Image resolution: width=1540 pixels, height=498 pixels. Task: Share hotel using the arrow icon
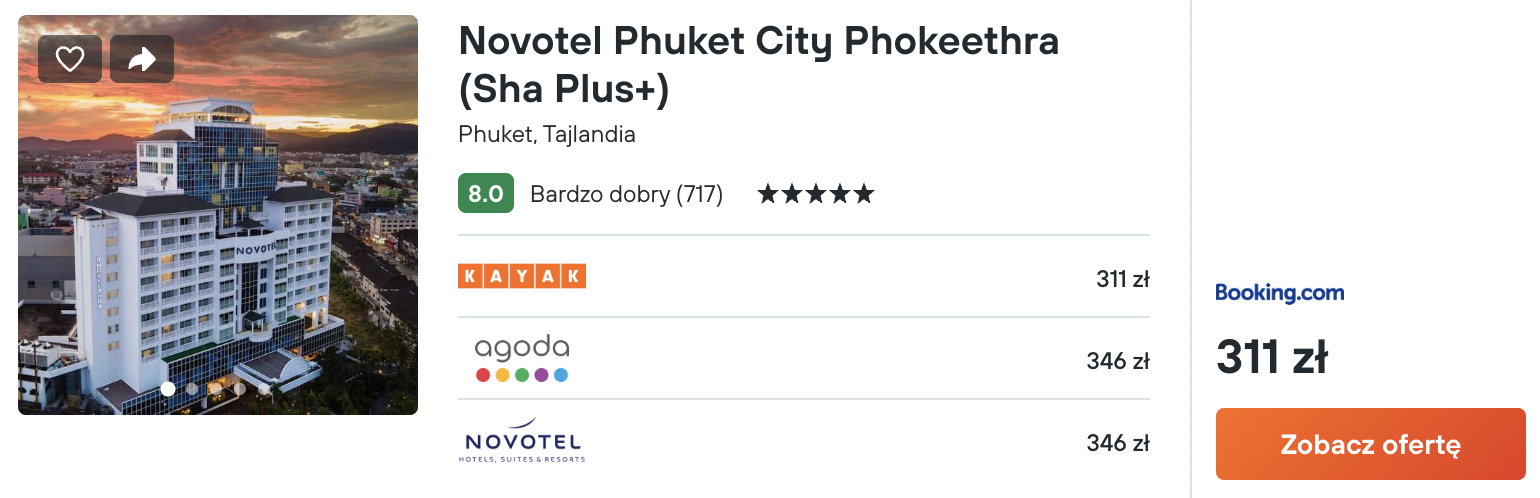click(x=142, y=59)
